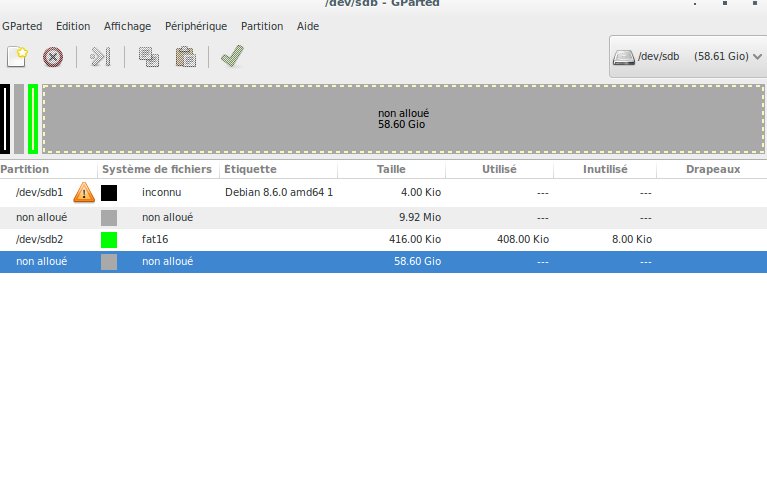Open the Aide menu

click(x=308, y=26)
